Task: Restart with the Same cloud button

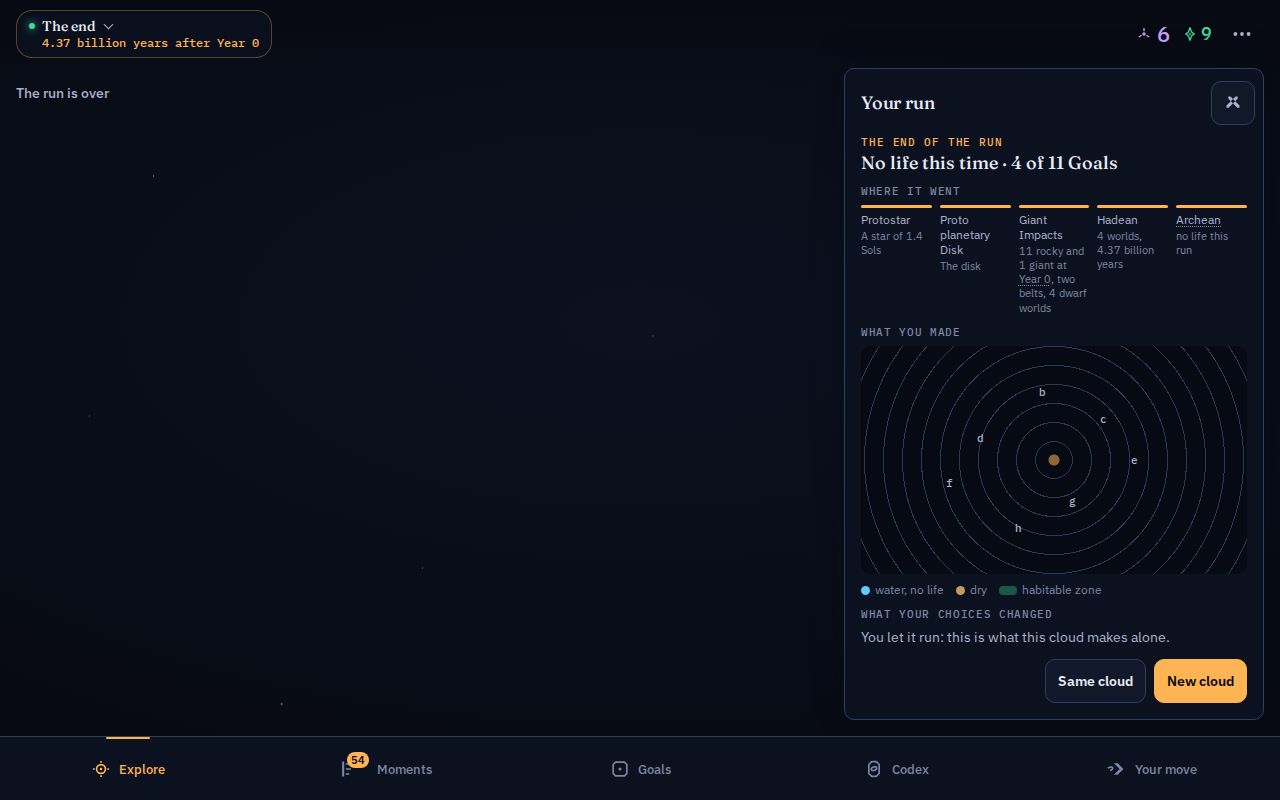Action: click(x=1095, y=681)
